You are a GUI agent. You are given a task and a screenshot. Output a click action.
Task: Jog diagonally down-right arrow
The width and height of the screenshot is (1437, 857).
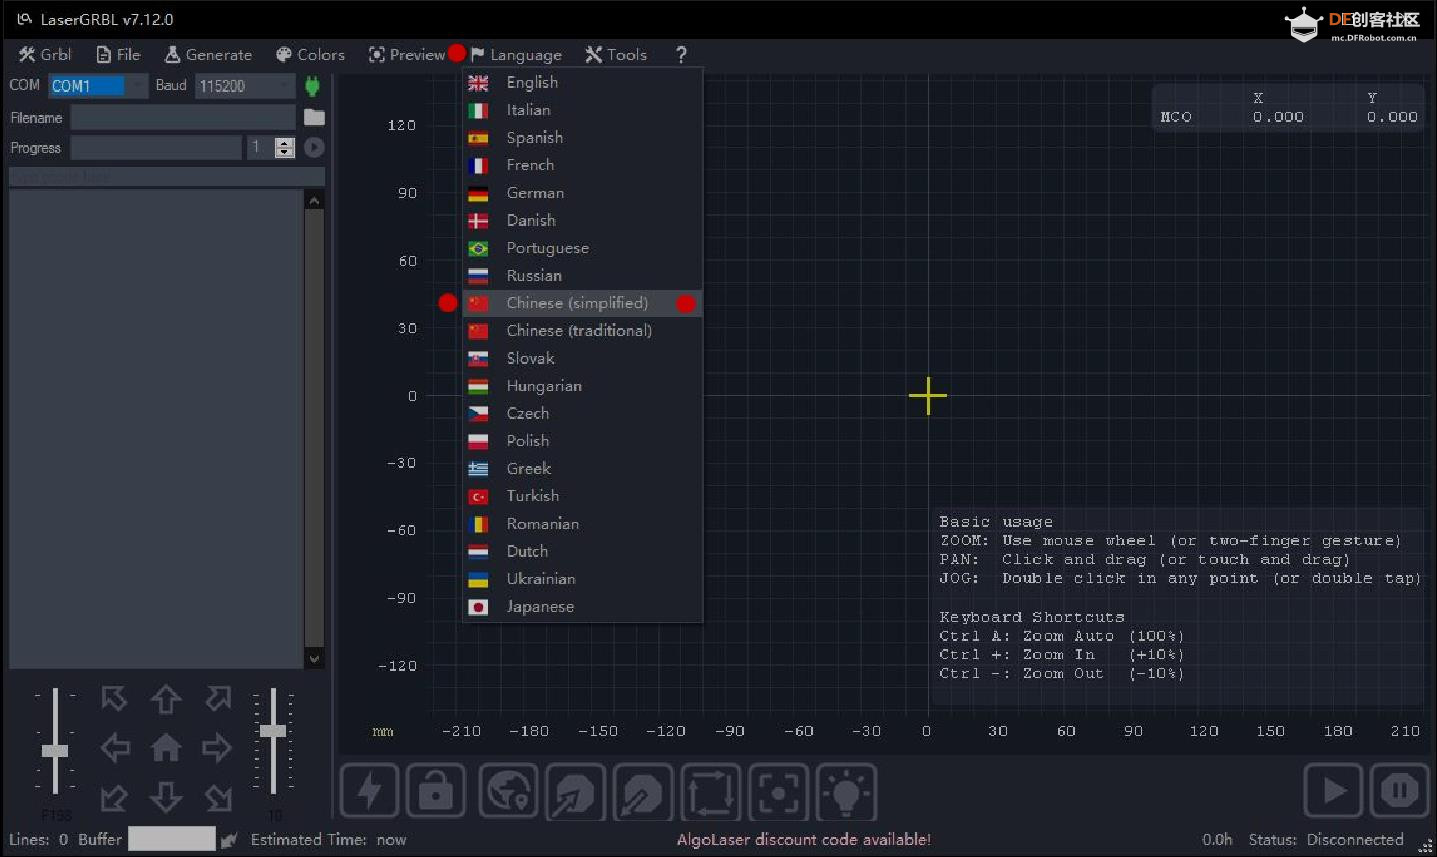217,797
